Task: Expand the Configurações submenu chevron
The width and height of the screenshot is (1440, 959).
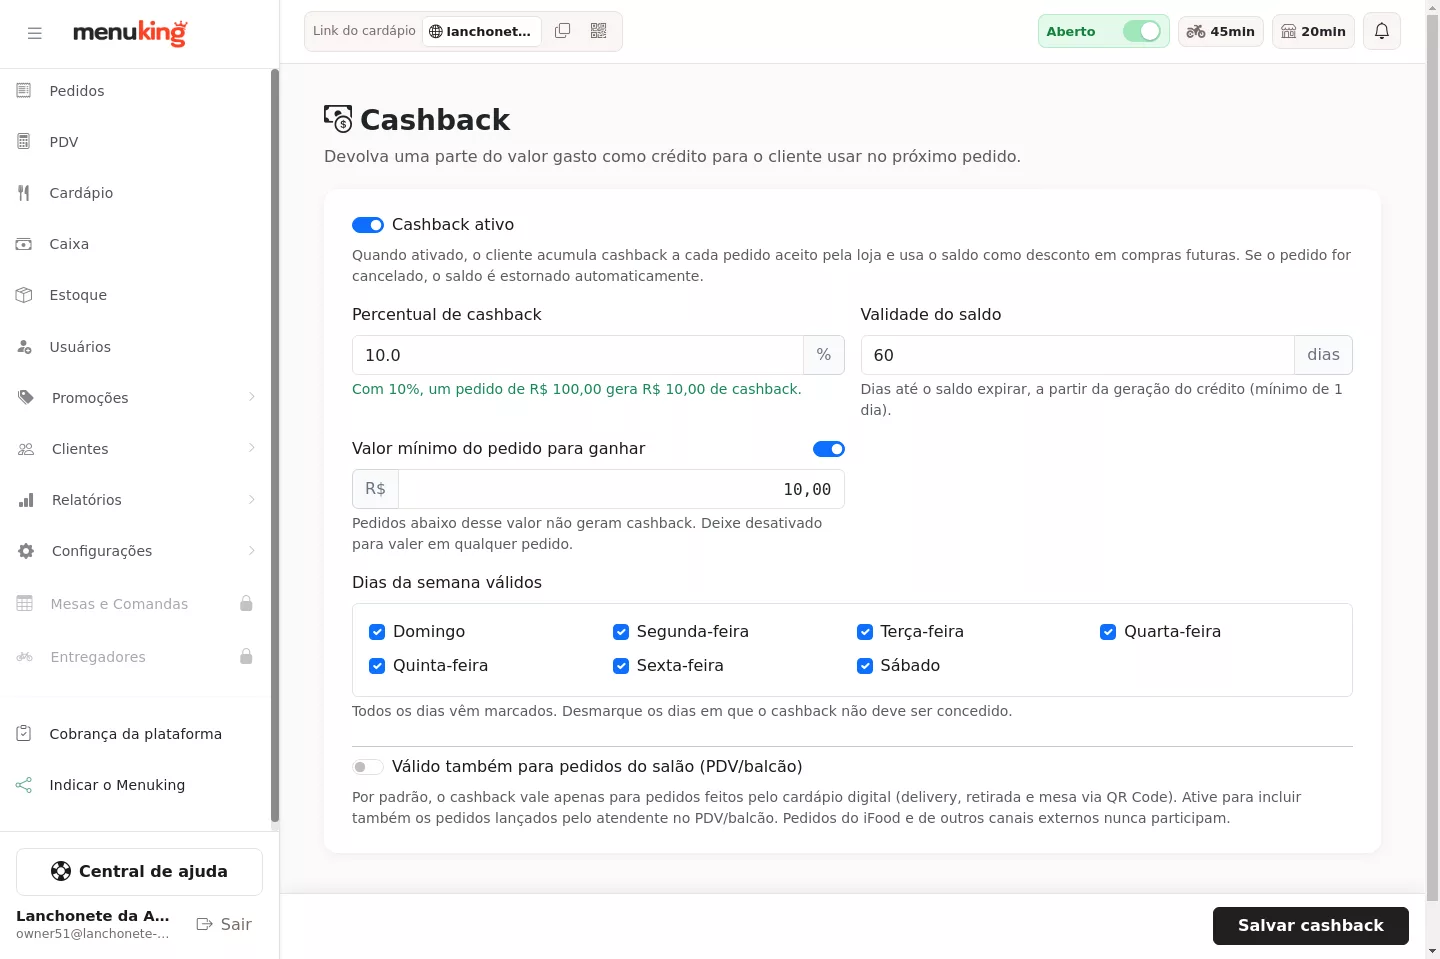Action: pos(252,550)
